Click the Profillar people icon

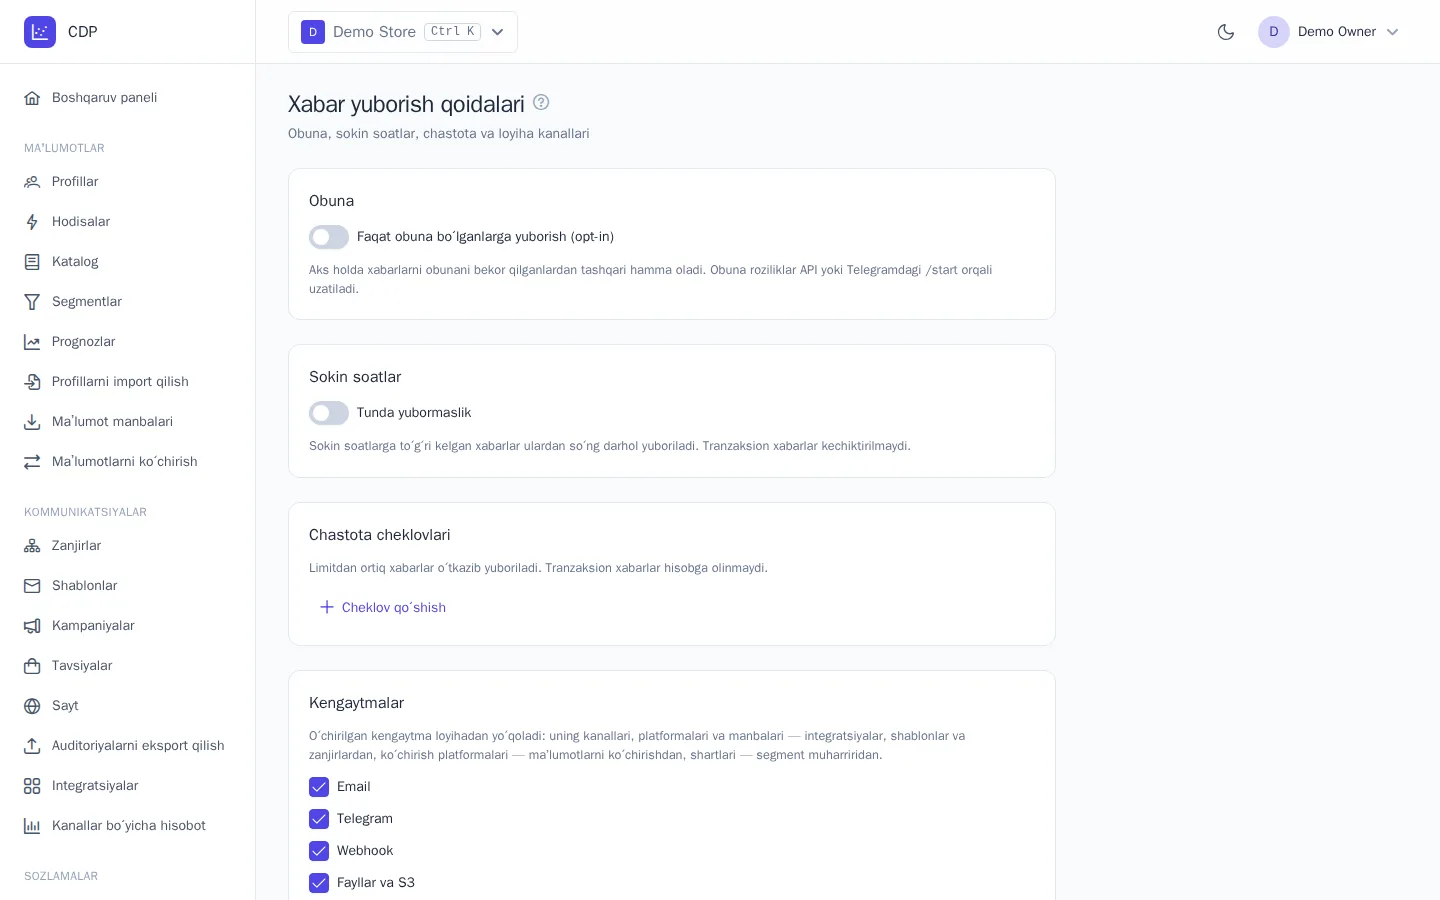[x=32, y=182]
